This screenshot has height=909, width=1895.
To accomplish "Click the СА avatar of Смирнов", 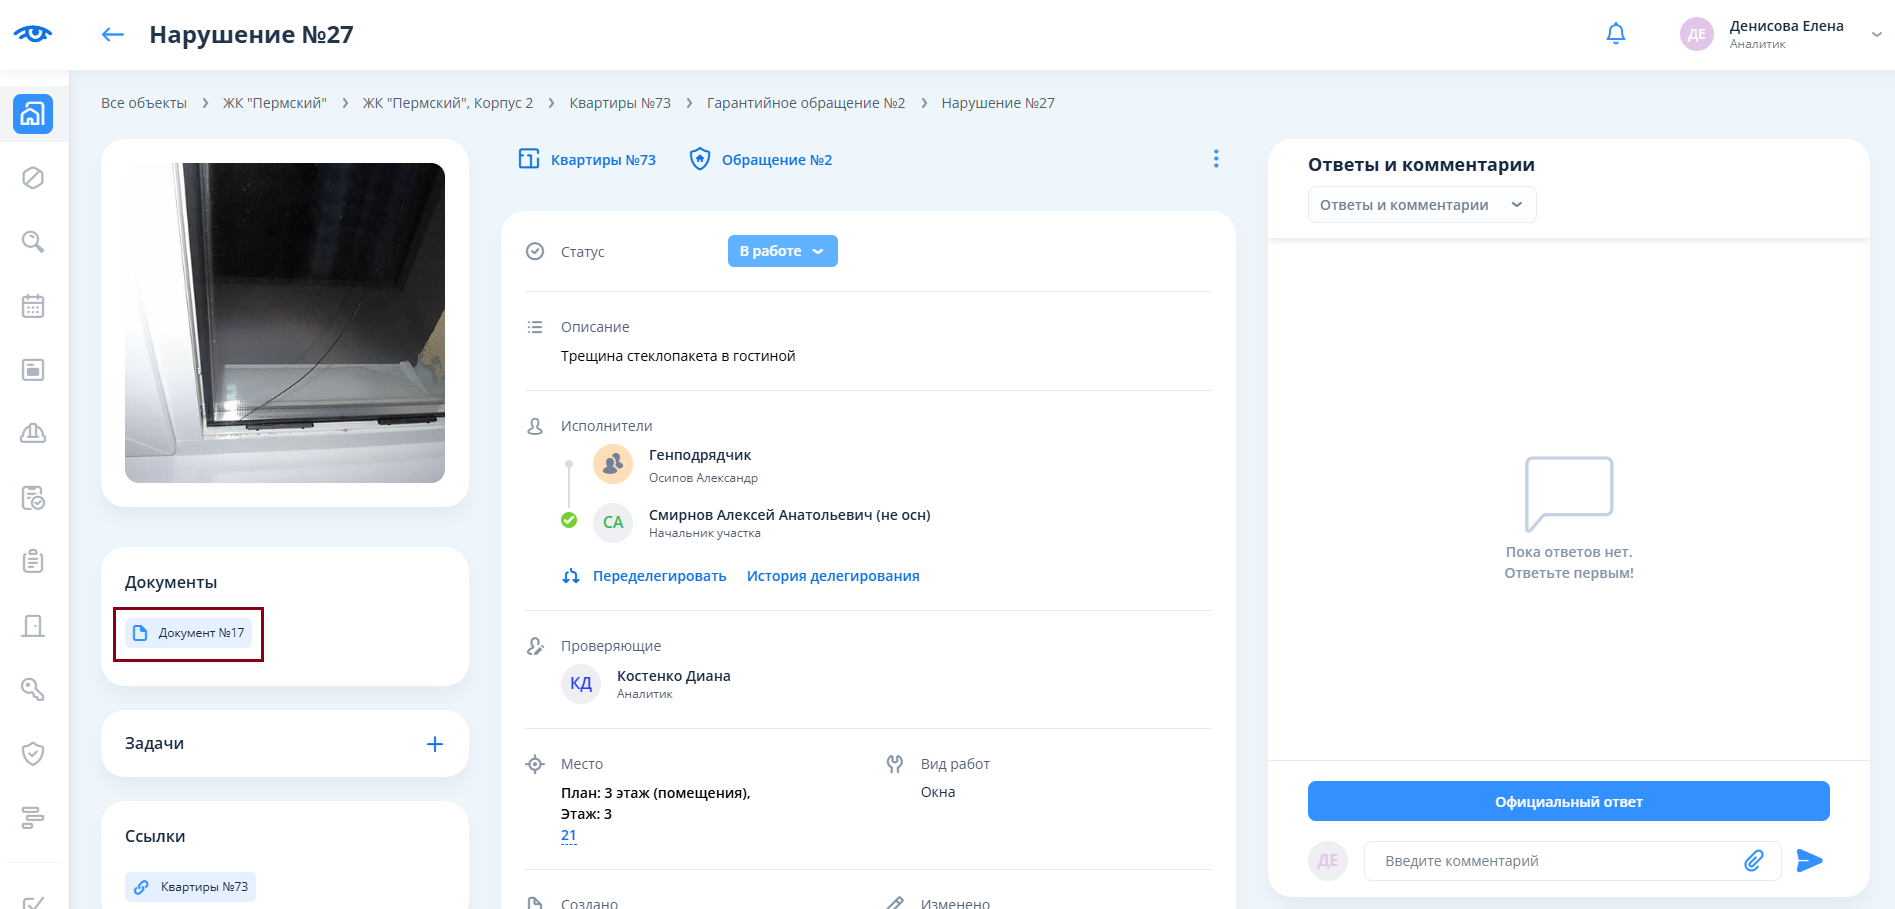I will pos(613,523).
